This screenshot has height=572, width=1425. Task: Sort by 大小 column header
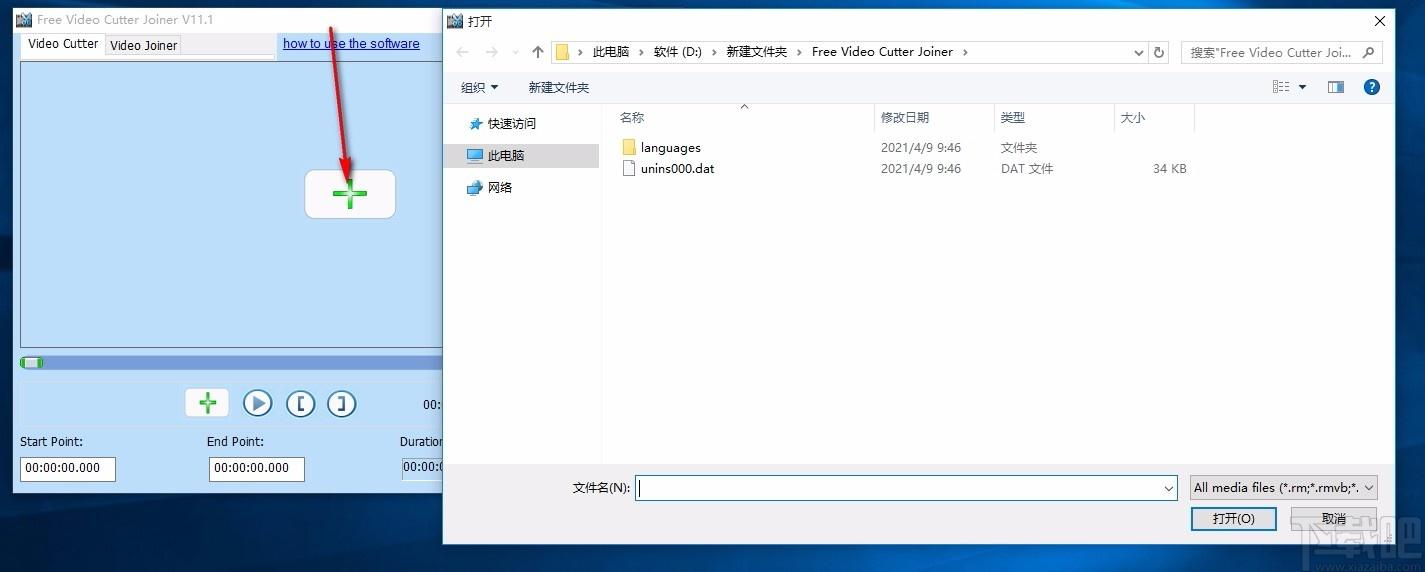[1133, 118]
